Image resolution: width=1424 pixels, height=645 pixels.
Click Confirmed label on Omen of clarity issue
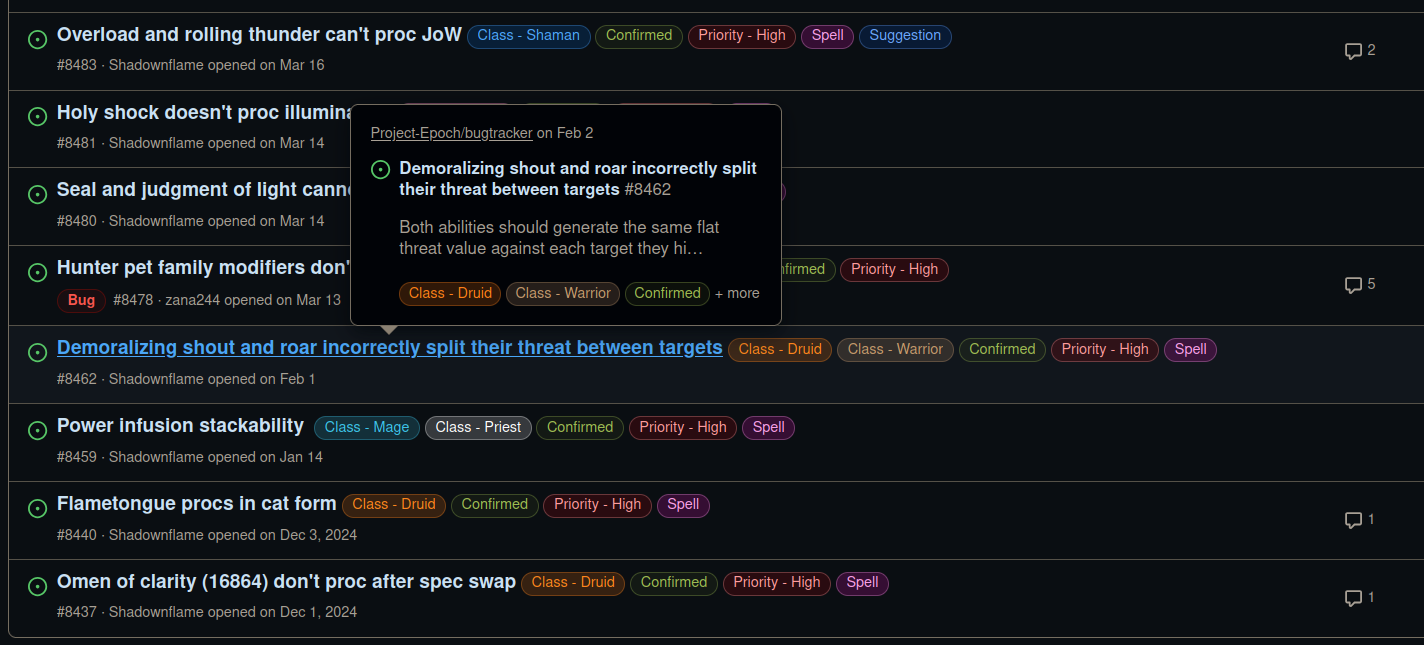click(x=674, y=583)
